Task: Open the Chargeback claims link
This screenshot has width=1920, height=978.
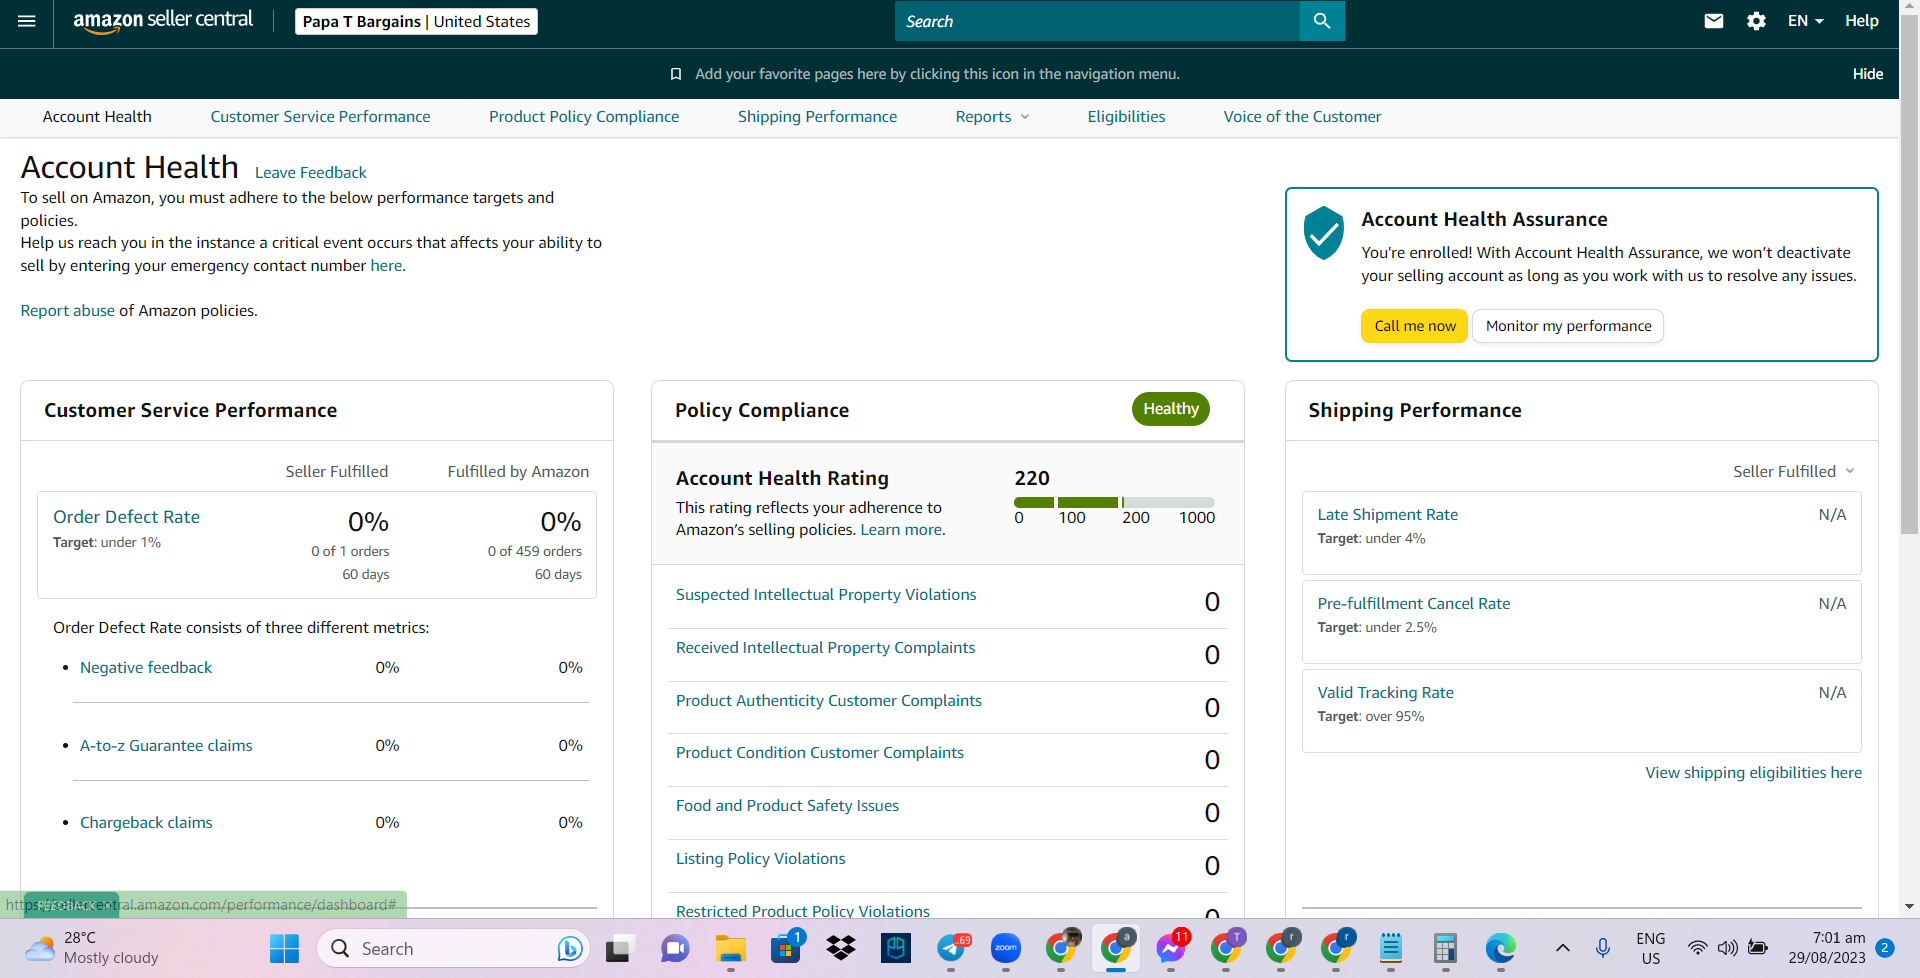Action: click(x=146, y=823)
